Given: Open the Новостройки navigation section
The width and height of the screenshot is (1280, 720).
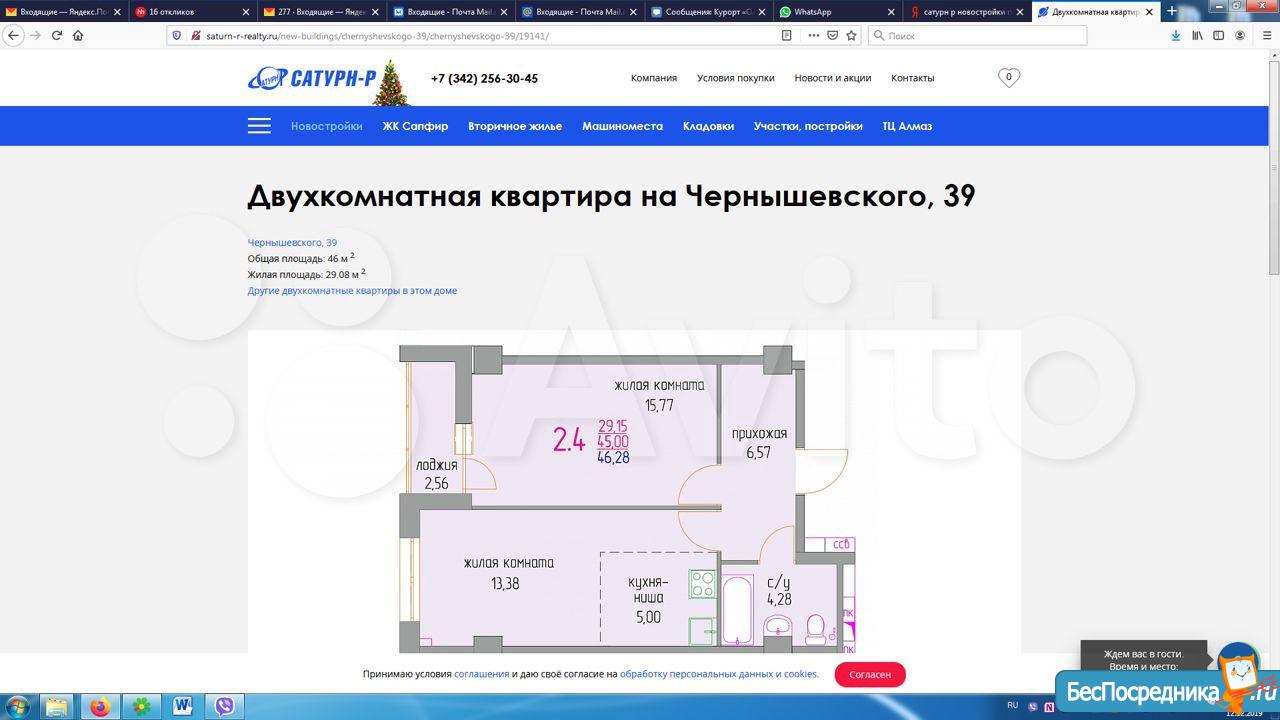Looking at the screenshot, I should [326, 126].
